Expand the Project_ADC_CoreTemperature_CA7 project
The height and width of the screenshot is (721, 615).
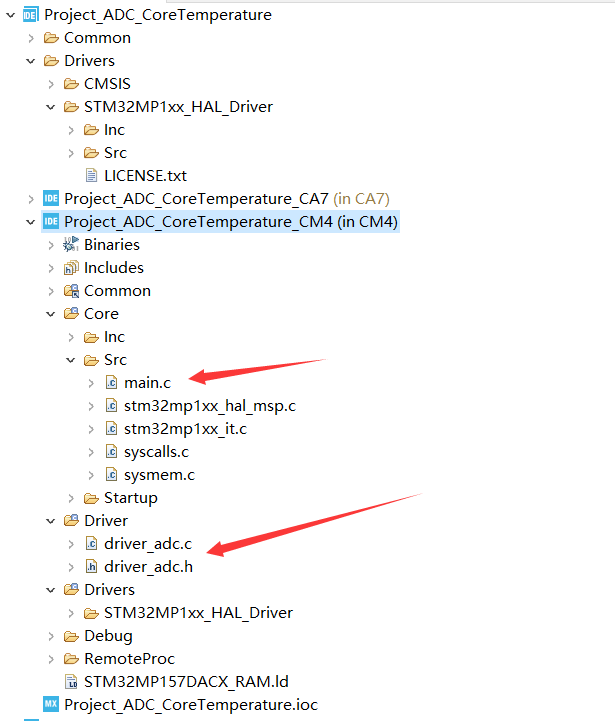[31, 199]
